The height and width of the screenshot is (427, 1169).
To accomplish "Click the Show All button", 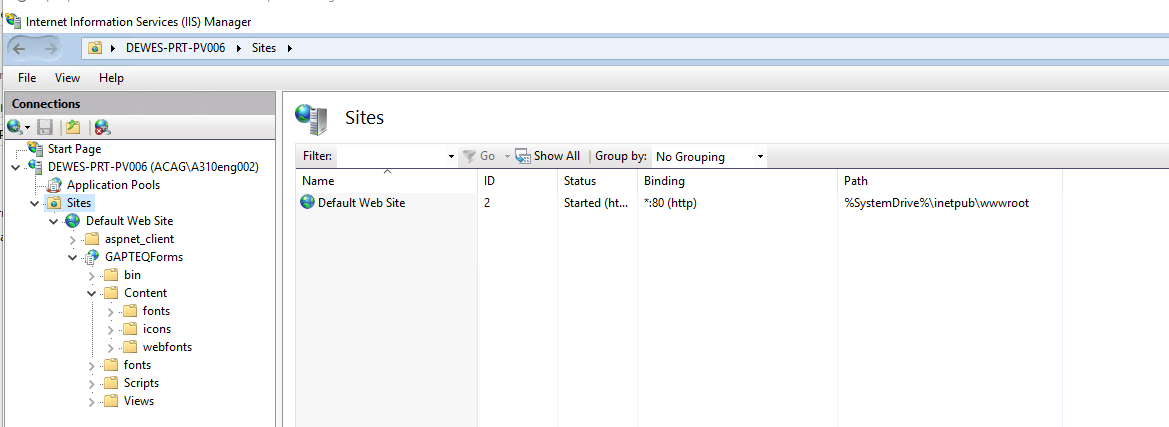I will [x=548, y=156].
